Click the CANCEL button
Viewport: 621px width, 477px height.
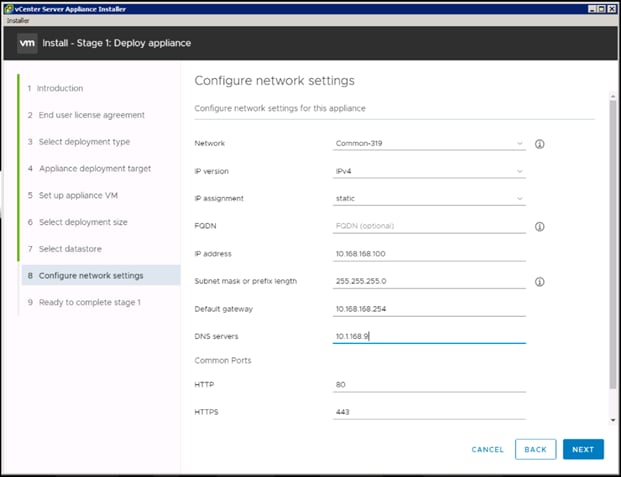pyautogui.click(x=488, y=449)
